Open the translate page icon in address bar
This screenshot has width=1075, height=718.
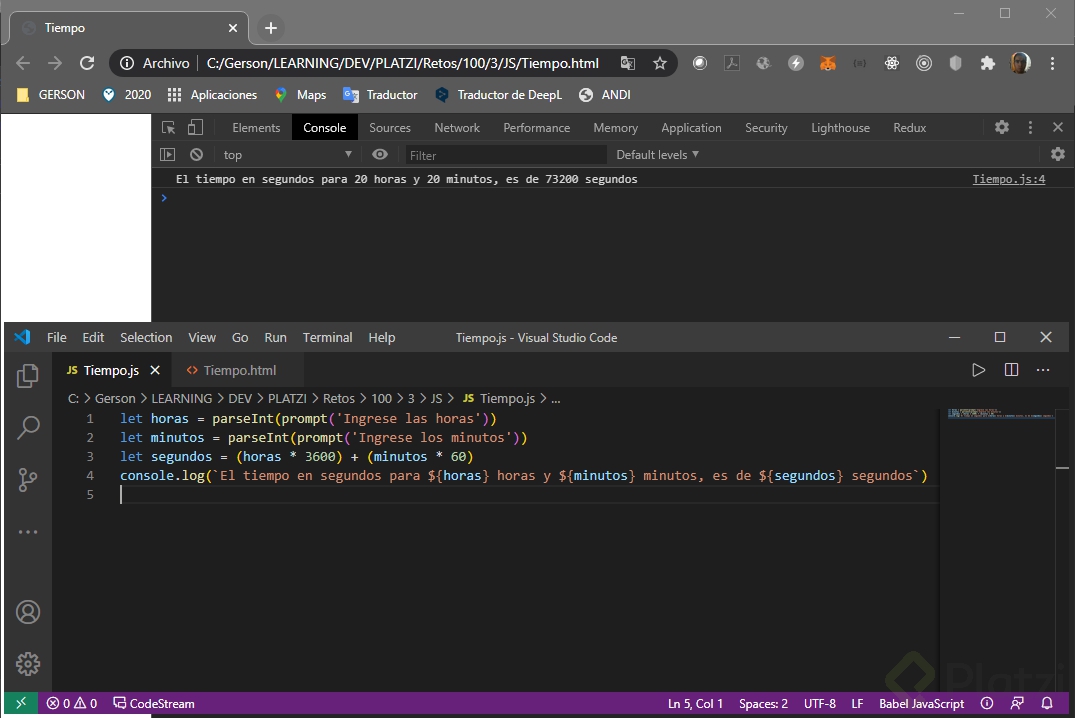(x=627, y=63)
